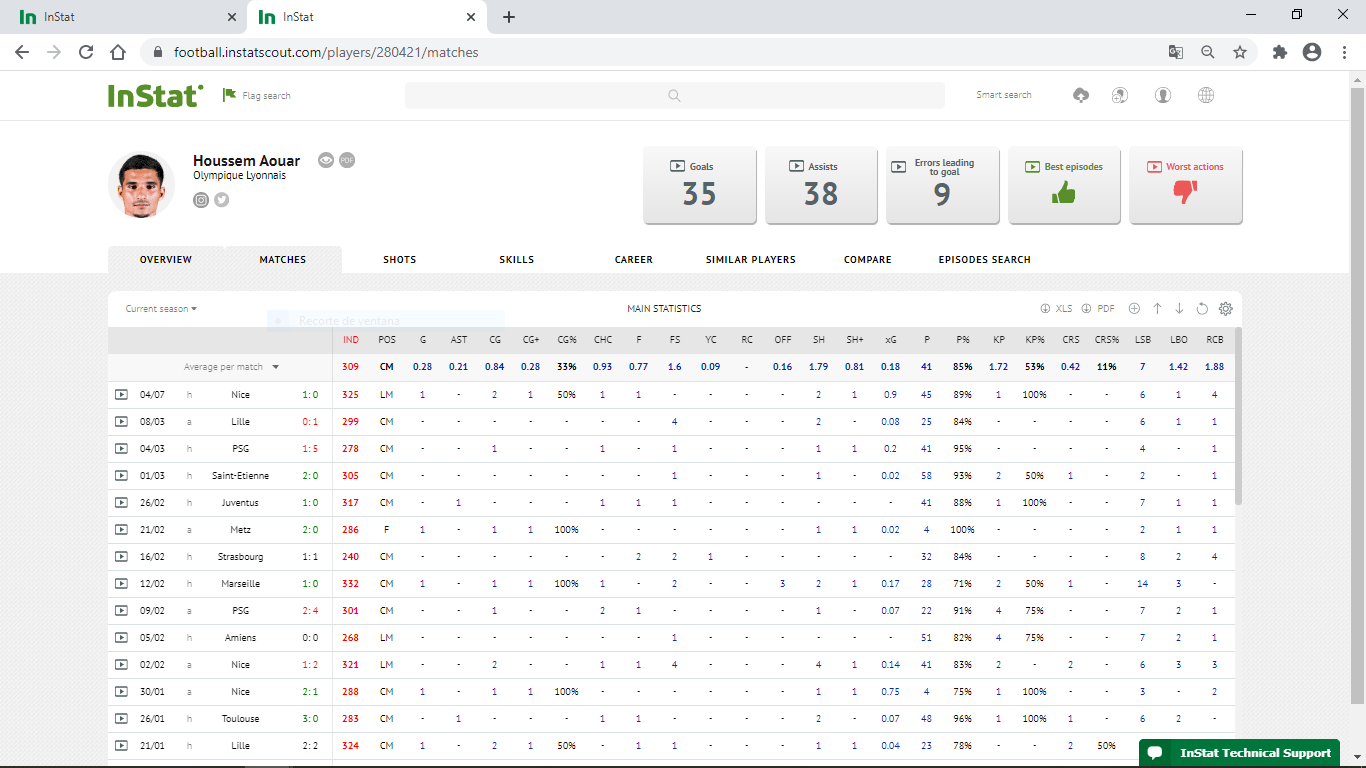Play video for the Juventus match

(121, 503)
